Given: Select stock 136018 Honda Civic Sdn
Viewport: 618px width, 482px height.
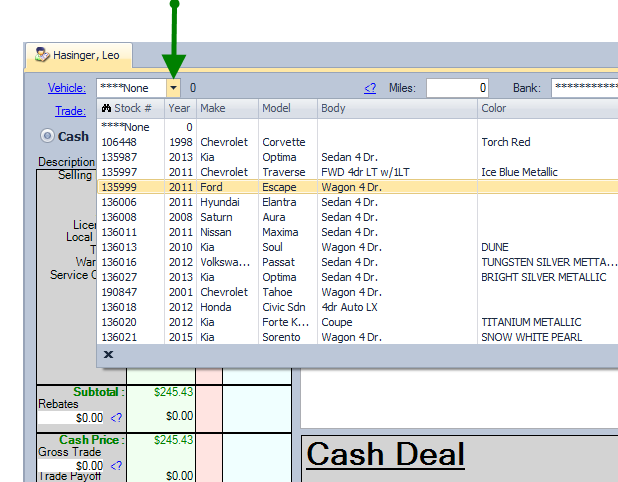Looking at the screenshot, I should pos(357,307).
